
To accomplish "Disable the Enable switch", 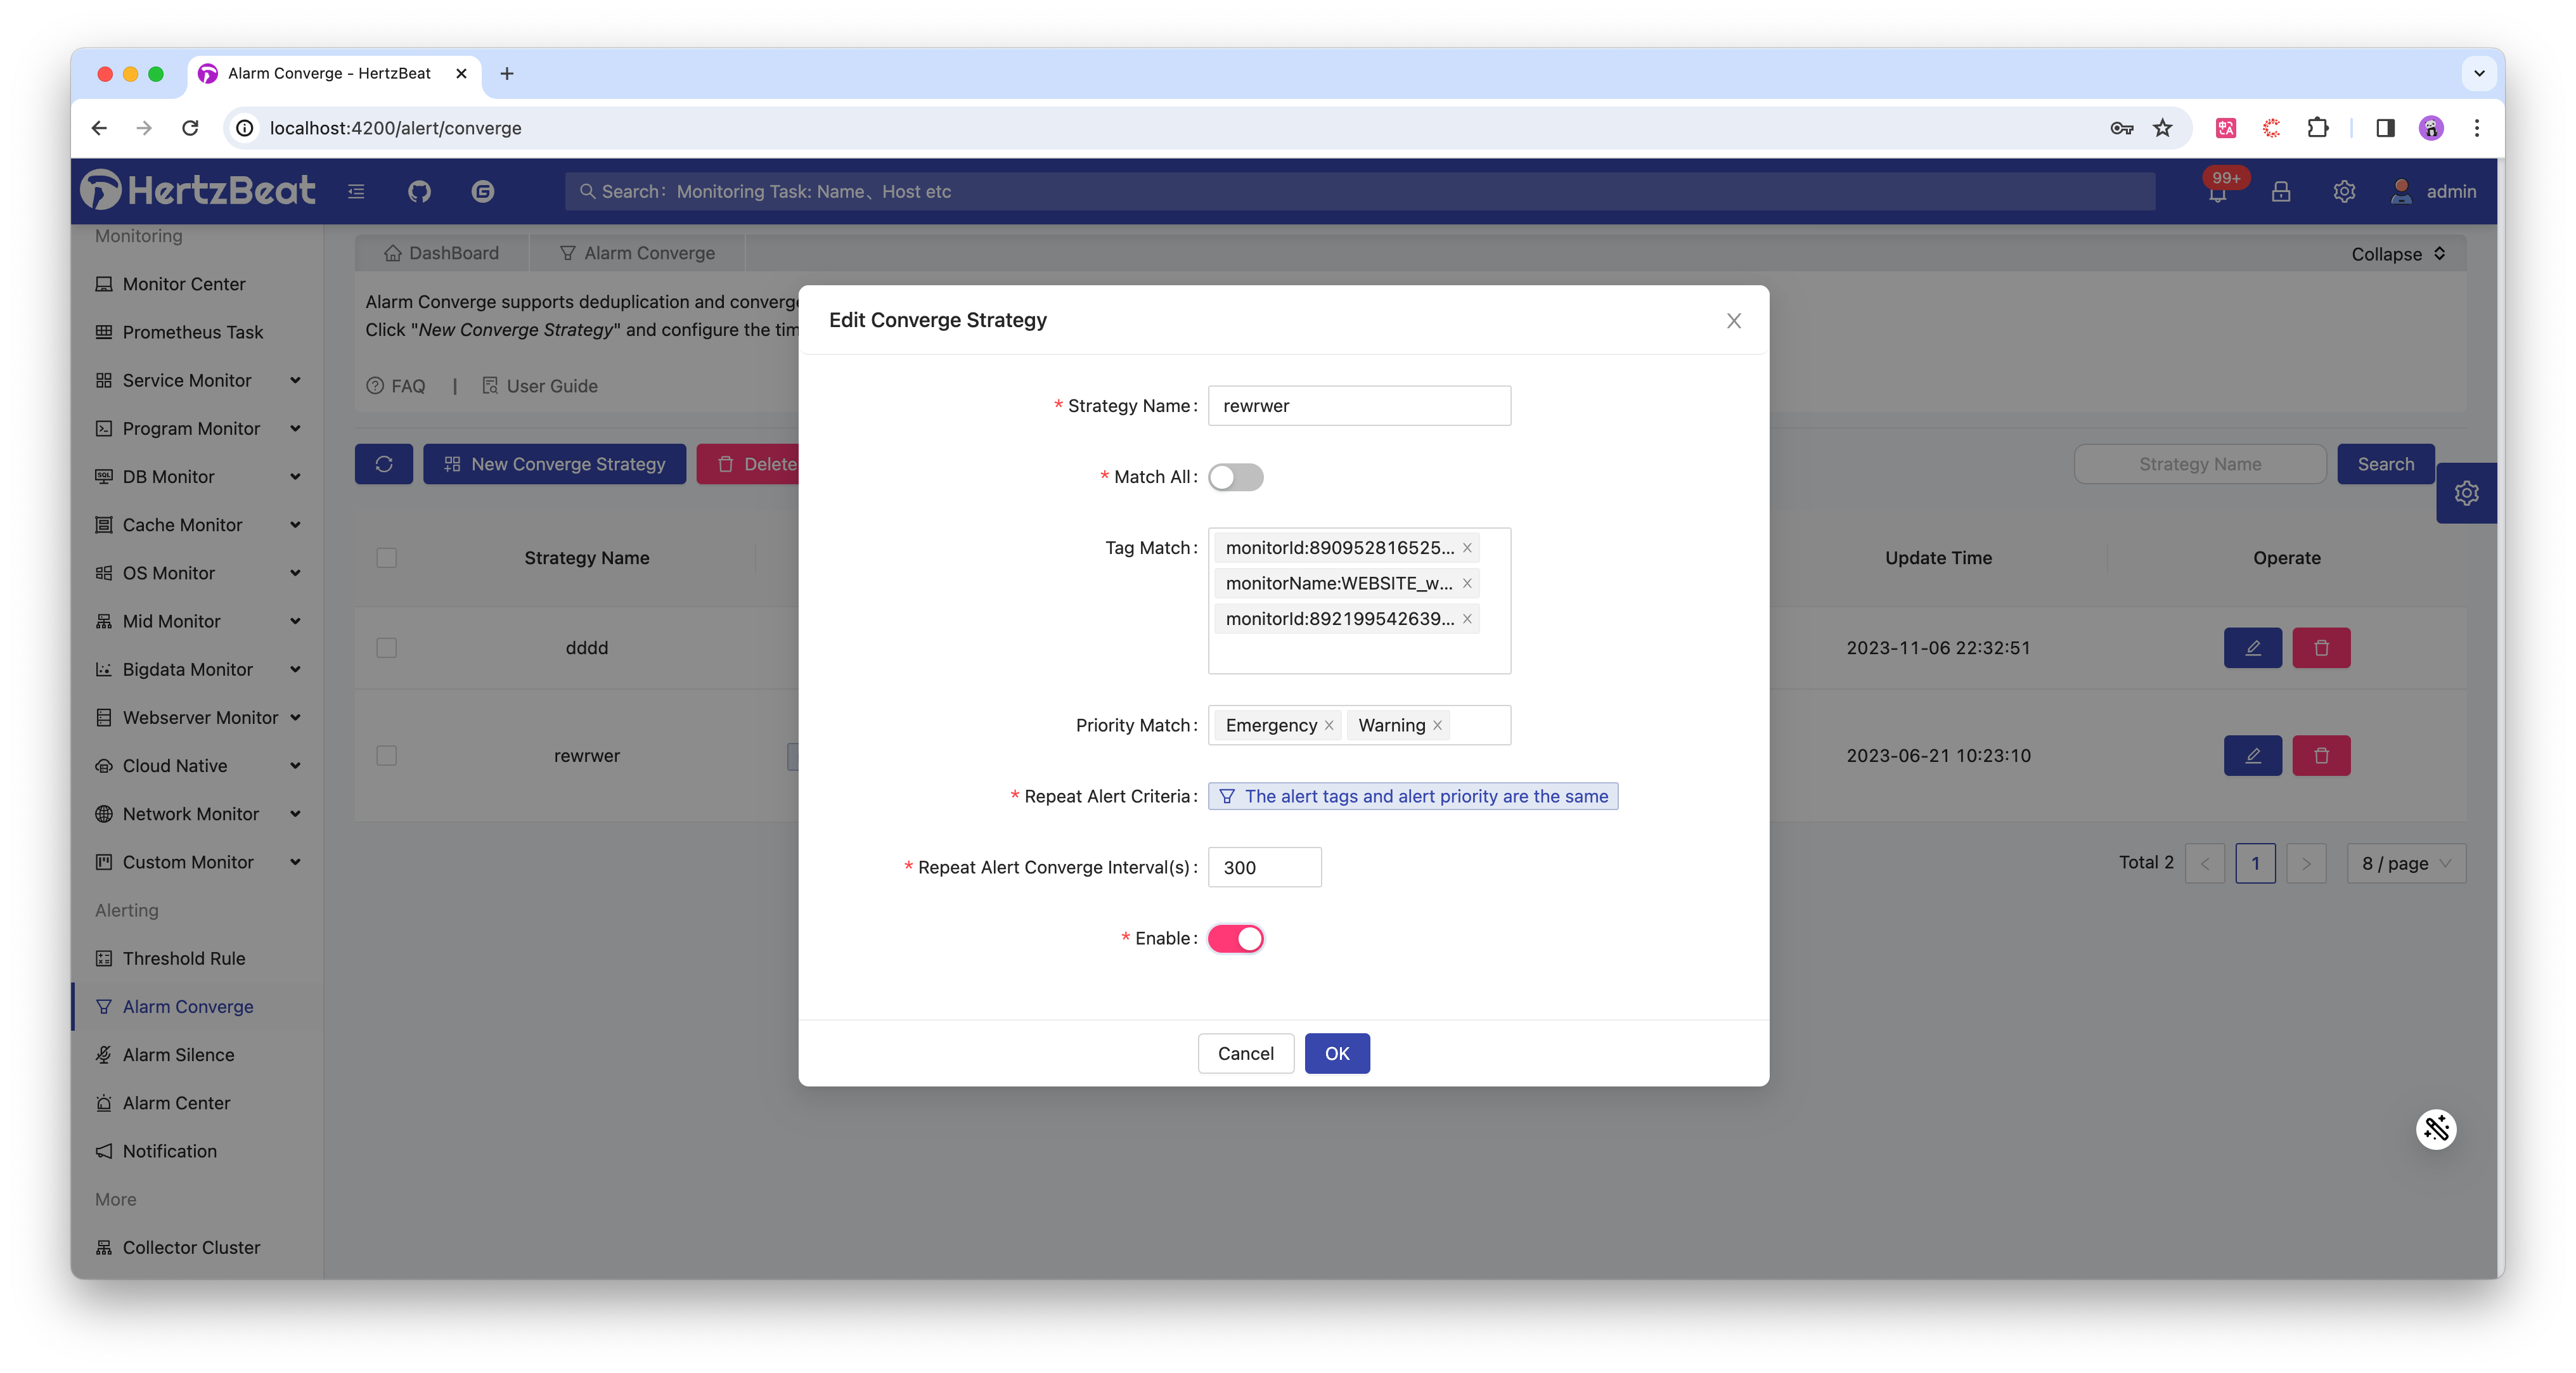I will click(1235, 939).
